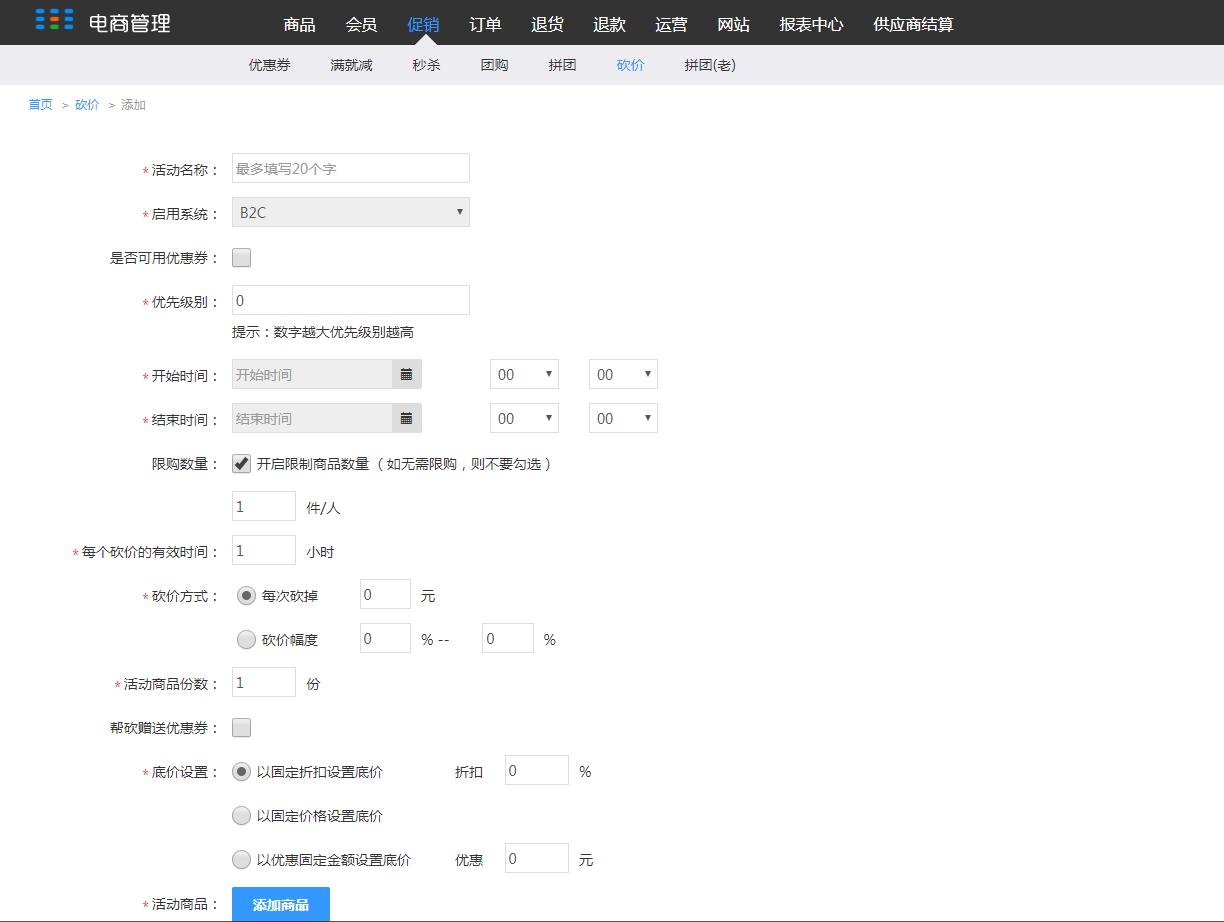Focus the 折扣 percent input field
The width and height of the screenshot is (1224, 922).
point(537,770)
